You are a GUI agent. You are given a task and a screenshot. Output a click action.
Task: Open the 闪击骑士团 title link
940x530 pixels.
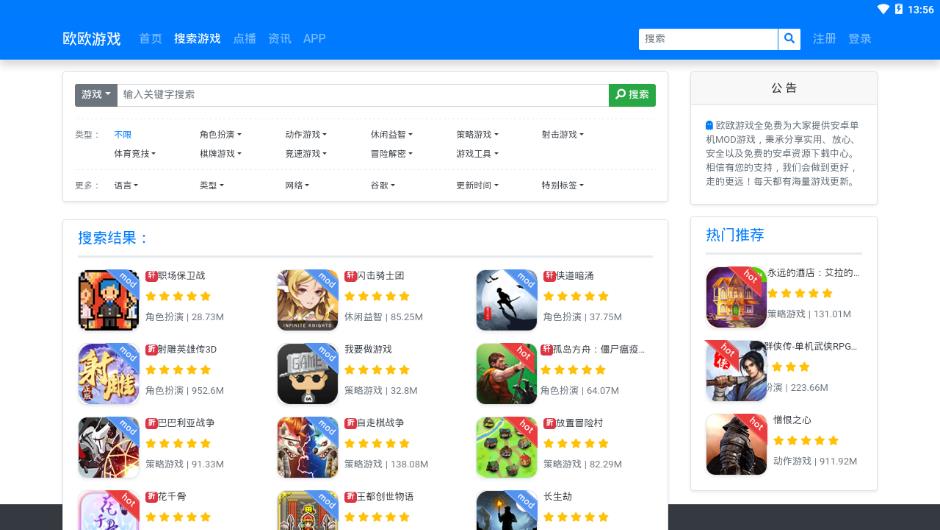tap(380, 276)
